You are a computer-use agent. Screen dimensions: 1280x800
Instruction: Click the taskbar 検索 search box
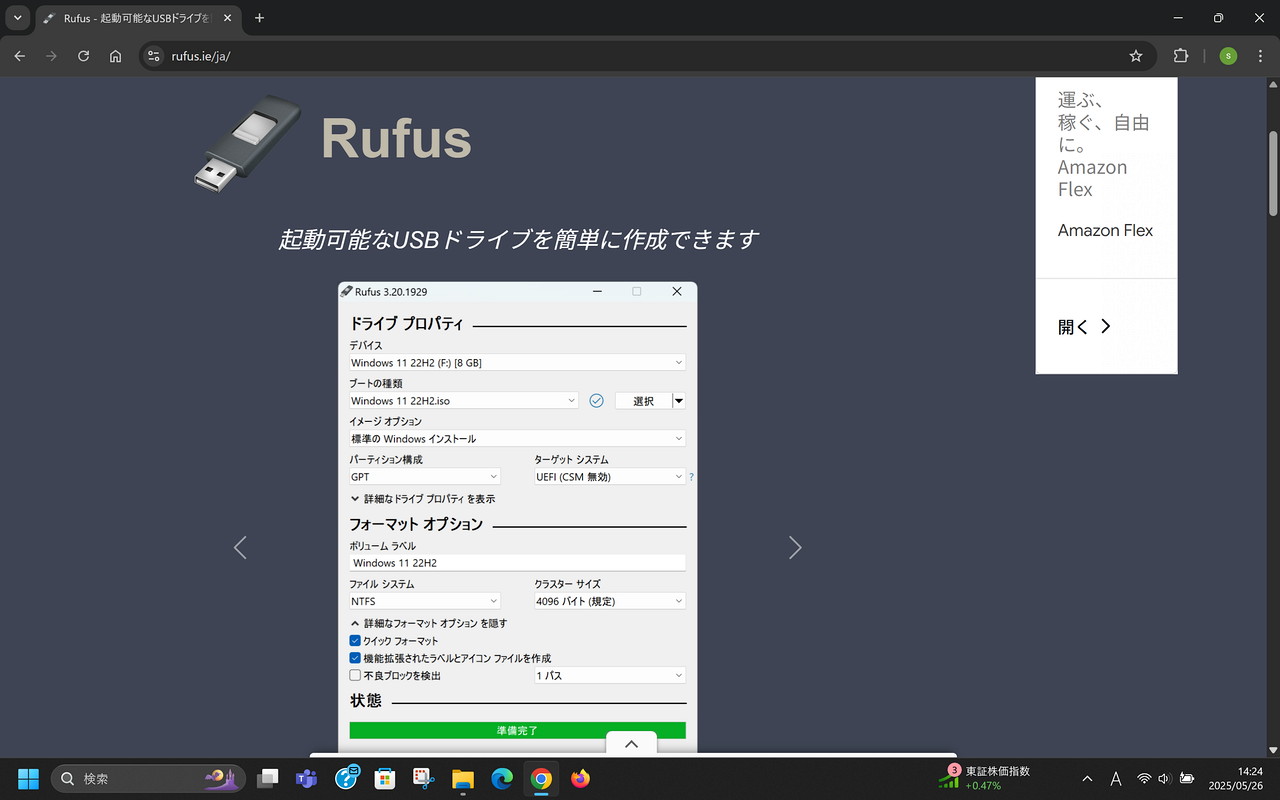(x=148, y=778)
